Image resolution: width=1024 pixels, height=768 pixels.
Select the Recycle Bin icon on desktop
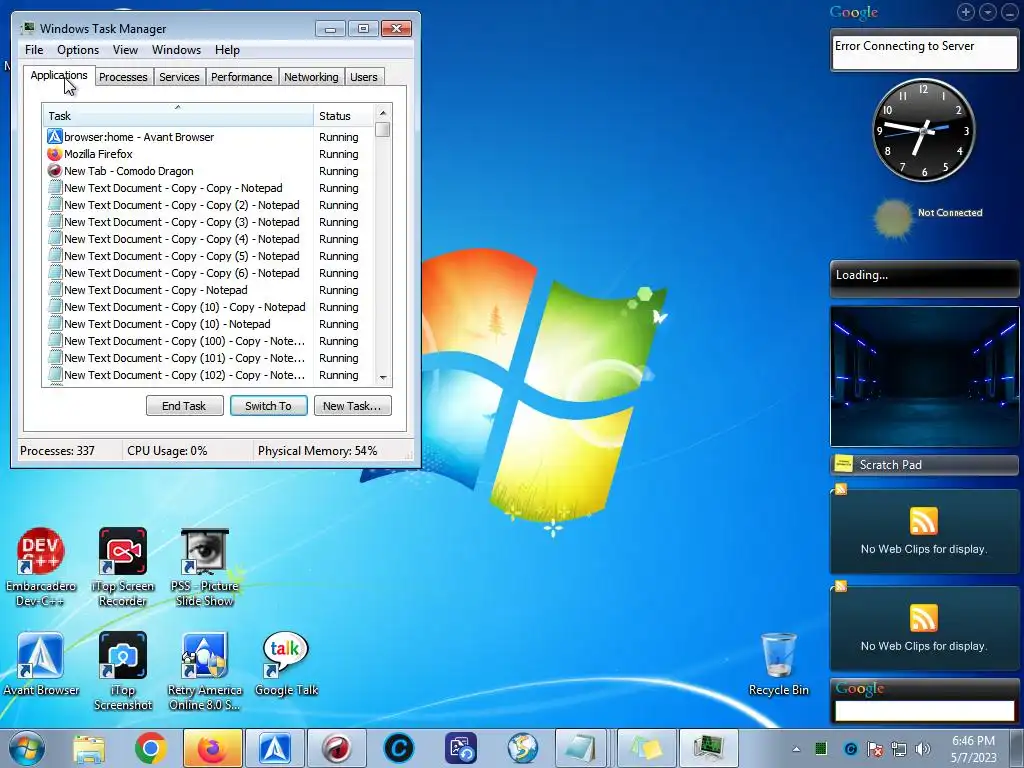(x=778, y=664)
